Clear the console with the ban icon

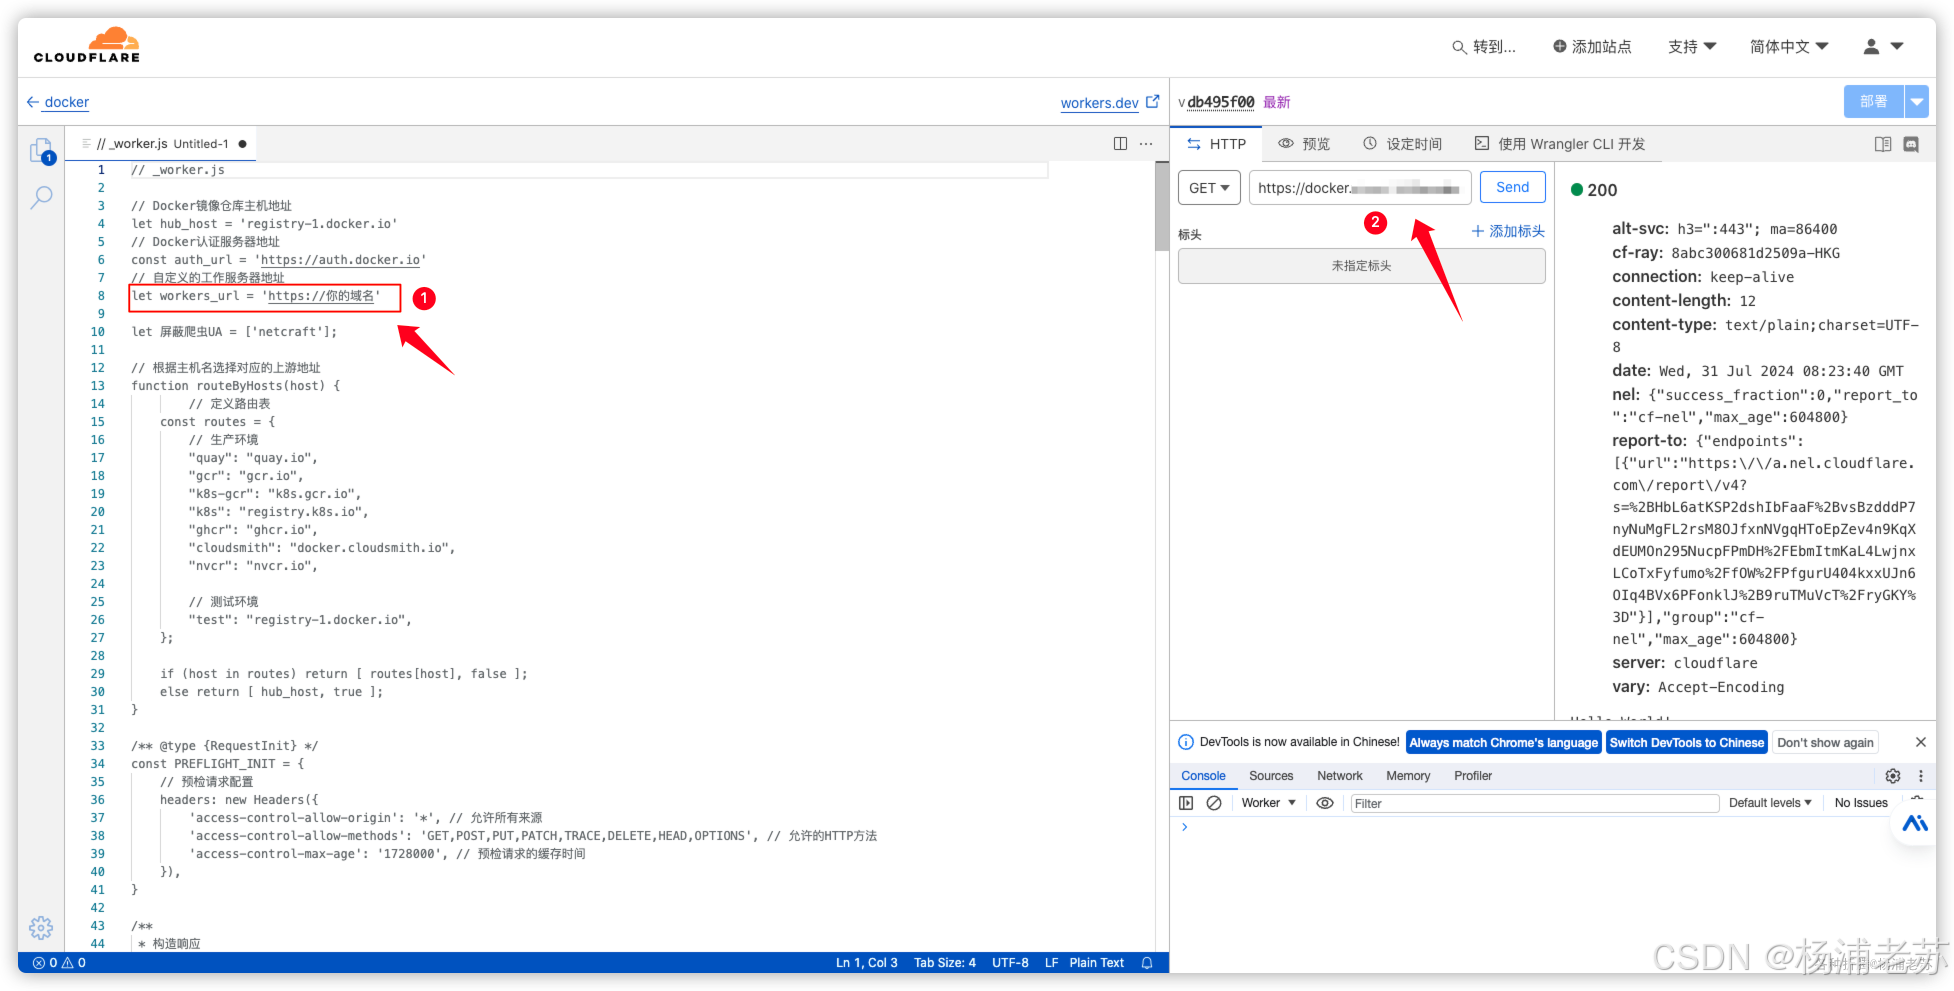pos(1214,803)
